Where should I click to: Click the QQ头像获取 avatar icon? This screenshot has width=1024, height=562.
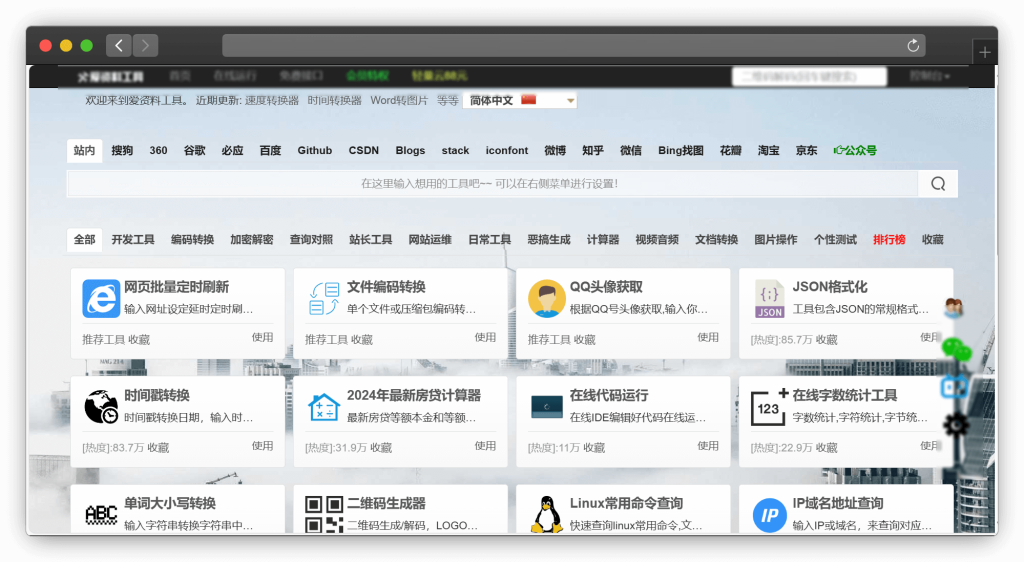pos(547,298)
